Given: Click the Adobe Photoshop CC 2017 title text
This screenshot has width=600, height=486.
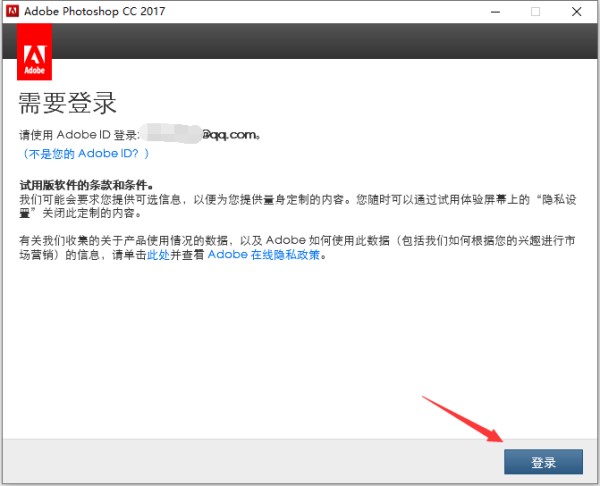Looking at the screenshot, I should (98, 11).
